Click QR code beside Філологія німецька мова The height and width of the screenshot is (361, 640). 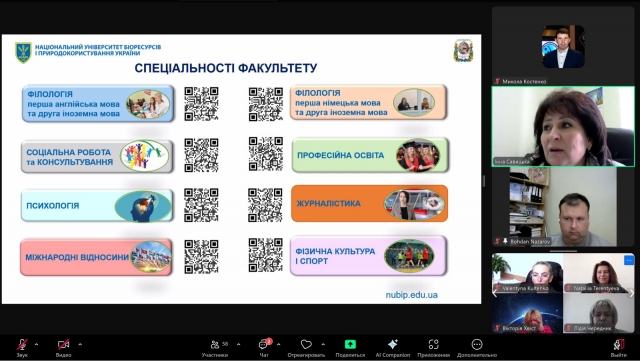(x=266, y=104)
